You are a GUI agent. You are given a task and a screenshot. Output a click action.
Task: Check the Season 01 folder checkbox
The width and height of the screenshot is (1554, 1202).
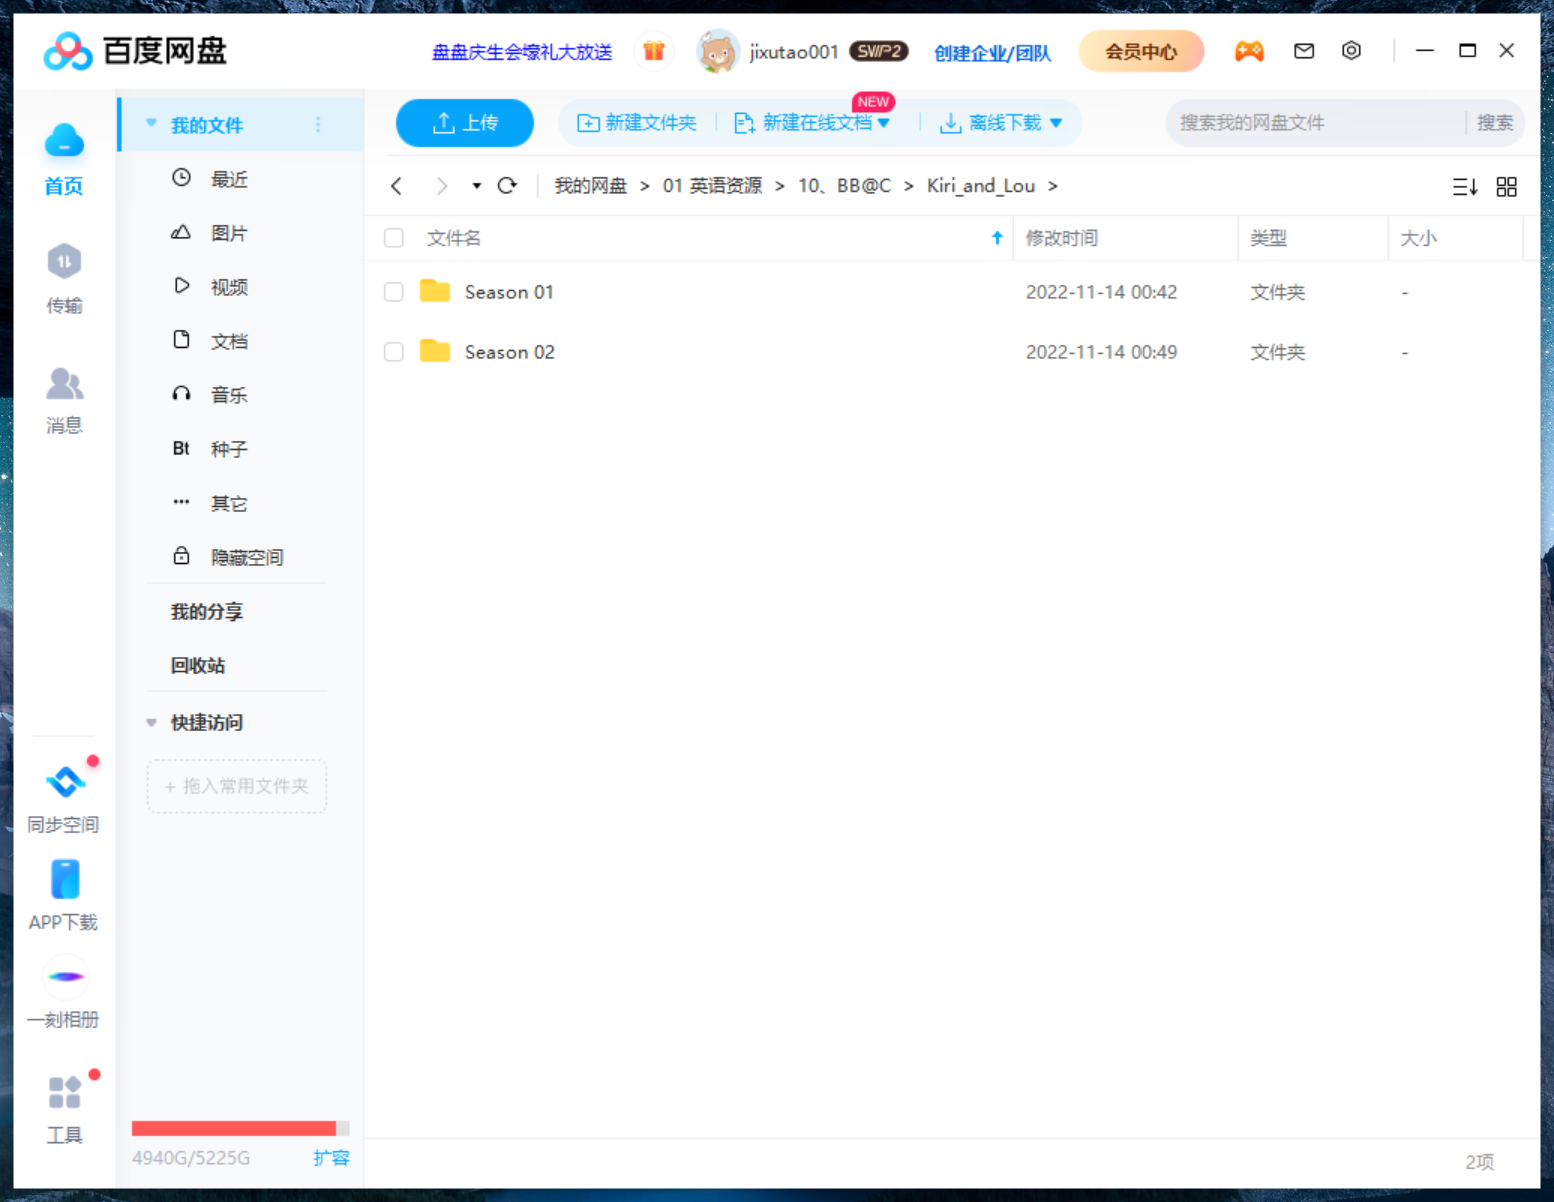point(394,292)
